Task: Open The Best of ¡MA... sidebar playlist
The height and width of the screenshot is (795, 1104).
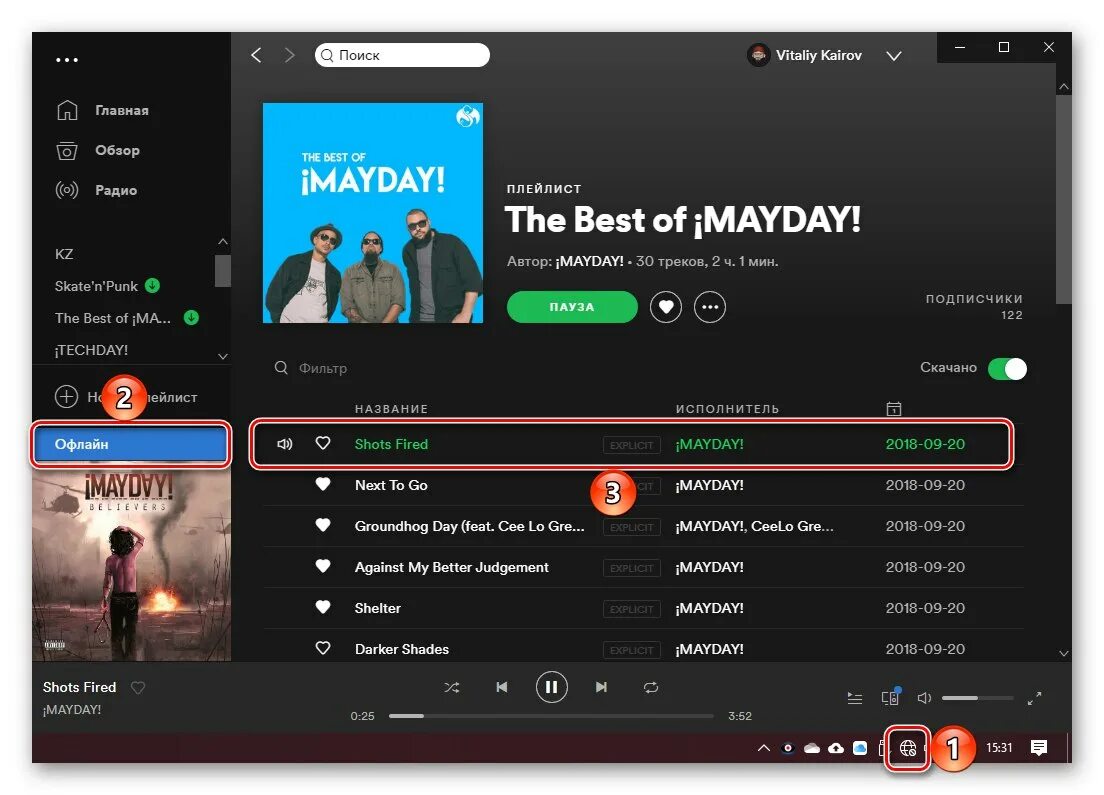Action: click(x=113, y=318)
